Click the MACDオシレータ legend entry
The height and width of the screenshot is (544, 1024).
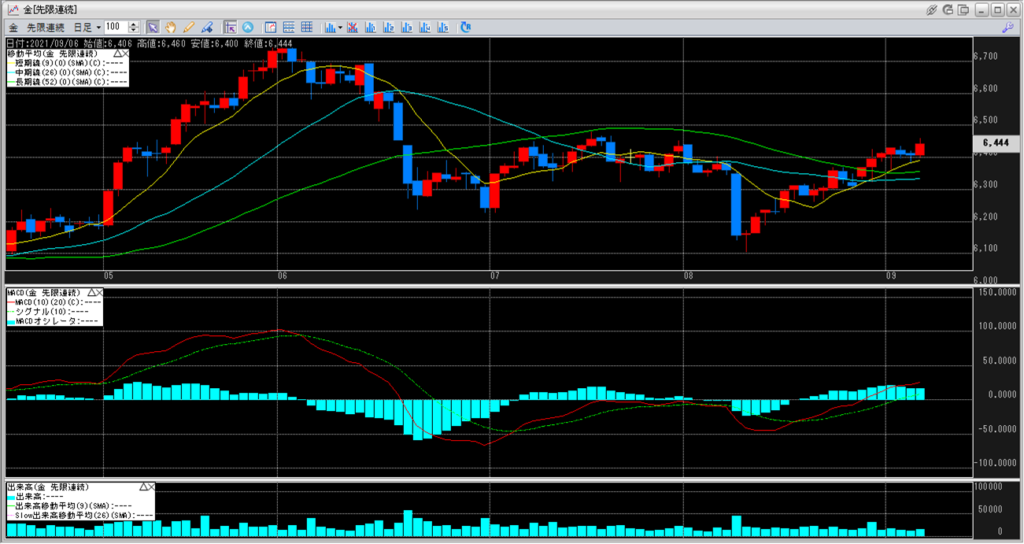(53, 321)
